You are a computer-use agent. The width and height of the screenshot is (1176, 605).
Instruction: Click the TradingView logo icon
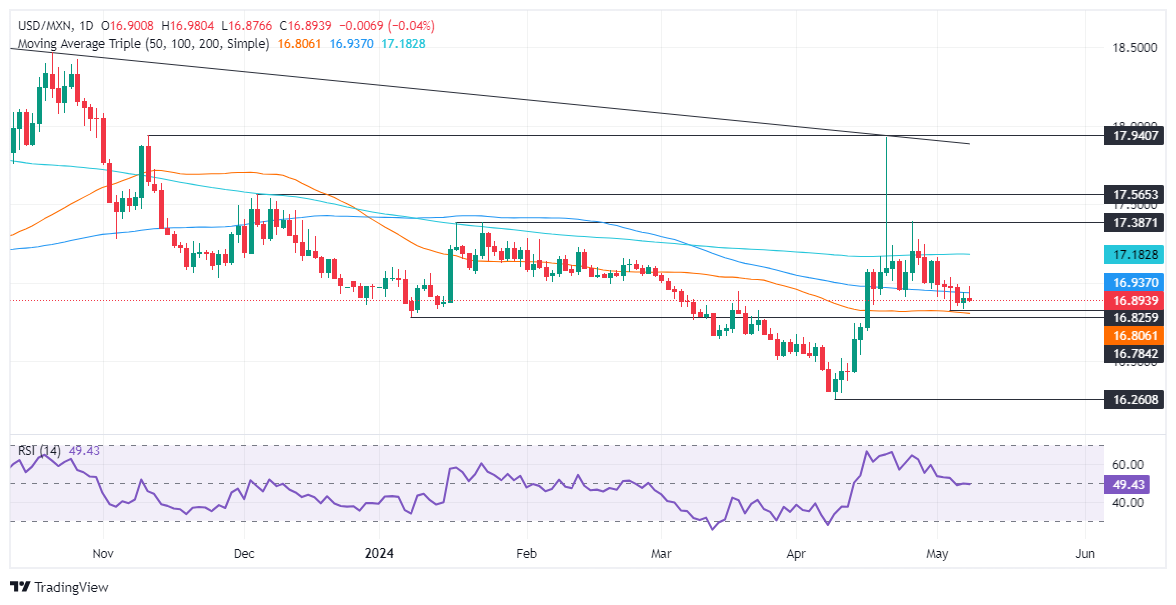coord(20,587)
